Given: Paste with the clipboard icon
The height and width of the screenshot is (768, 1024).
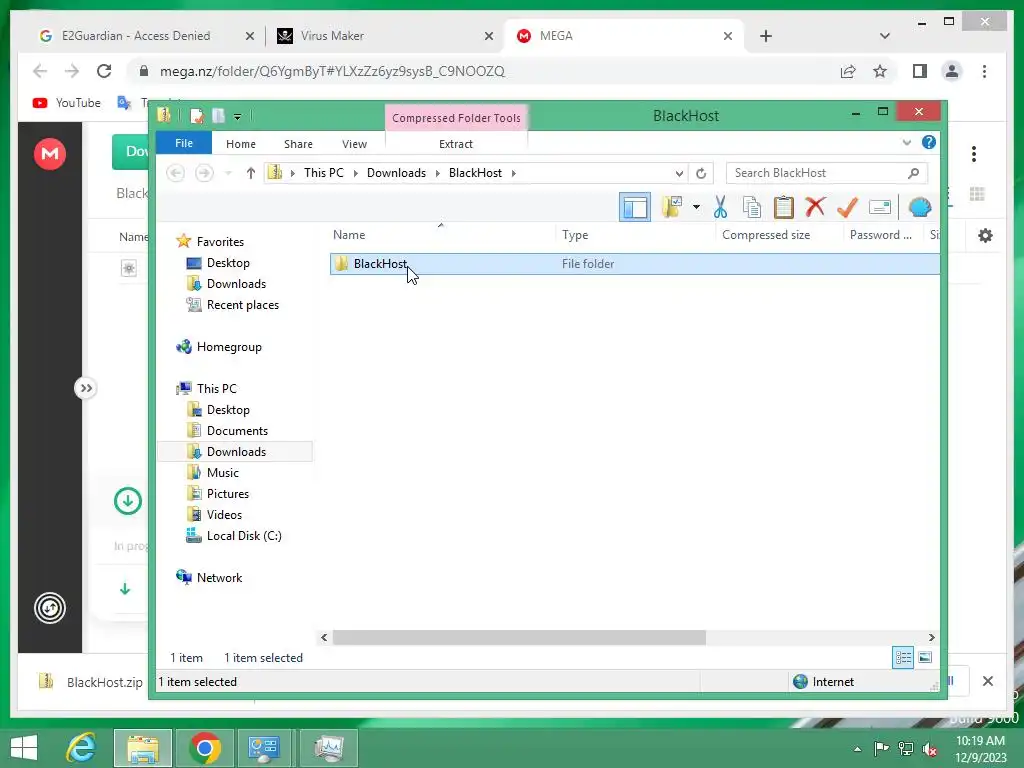Looking at the screenshot, I should pyautogui.click(x=783, y=207).
